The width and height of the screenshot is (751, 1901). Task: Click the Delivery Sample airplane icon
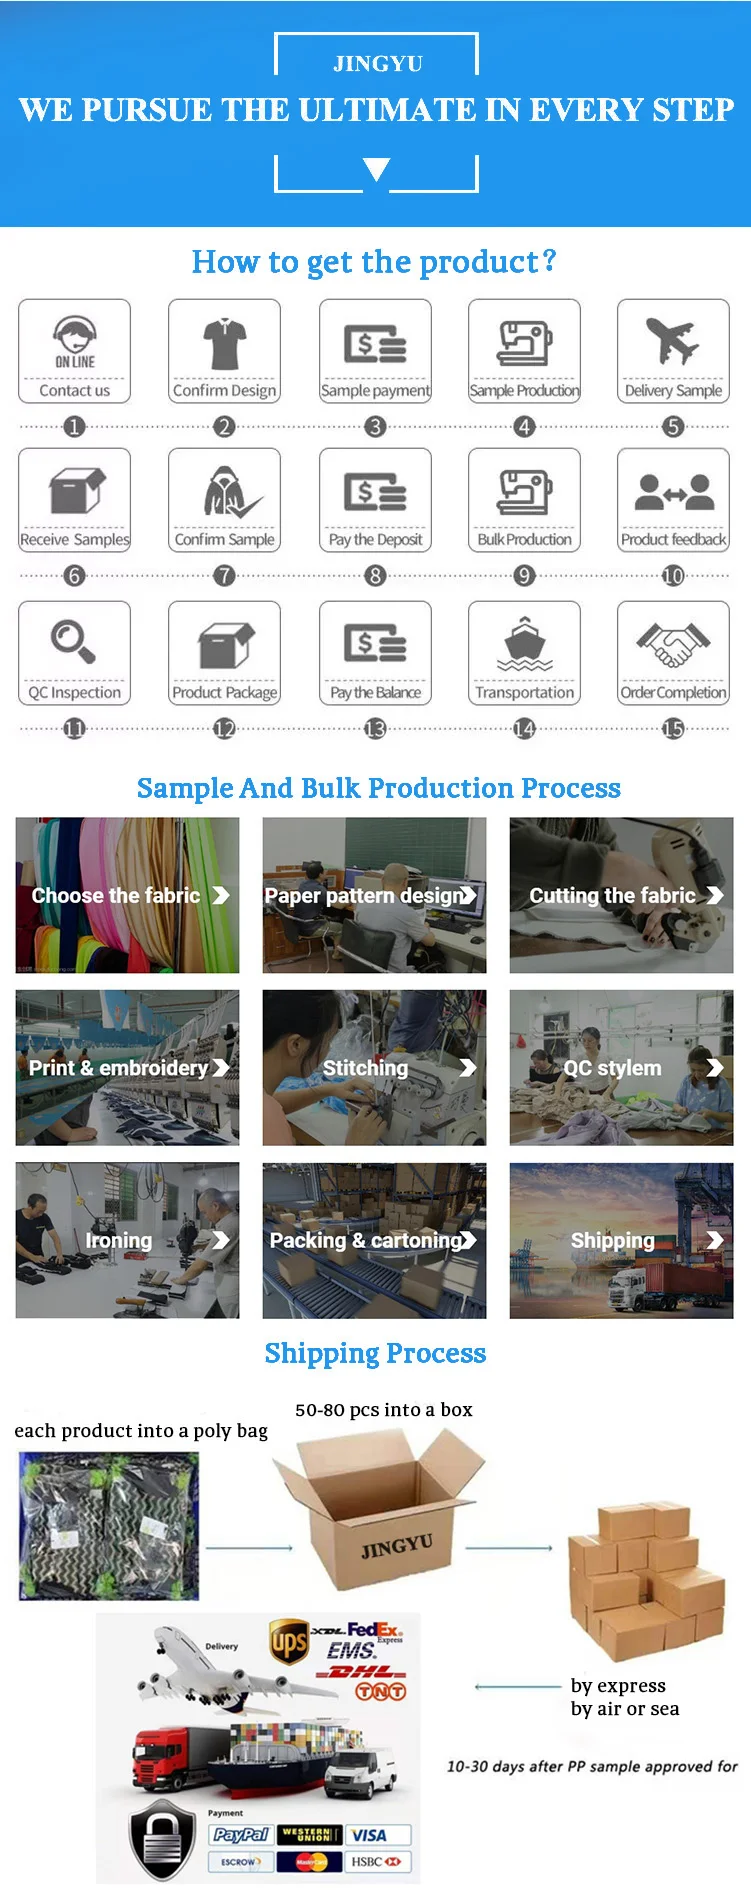click(673, 342)
